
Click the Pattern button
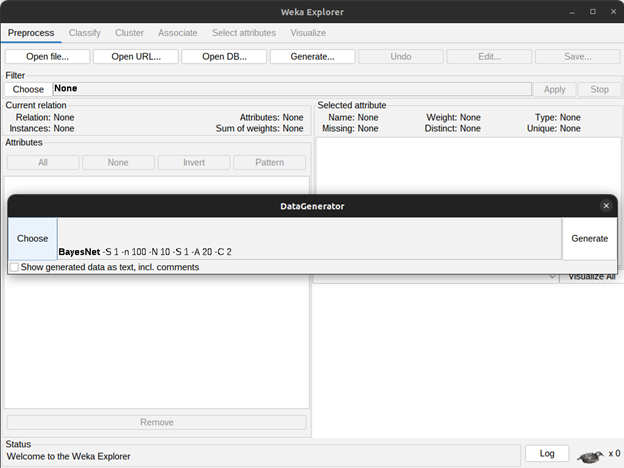269,162
